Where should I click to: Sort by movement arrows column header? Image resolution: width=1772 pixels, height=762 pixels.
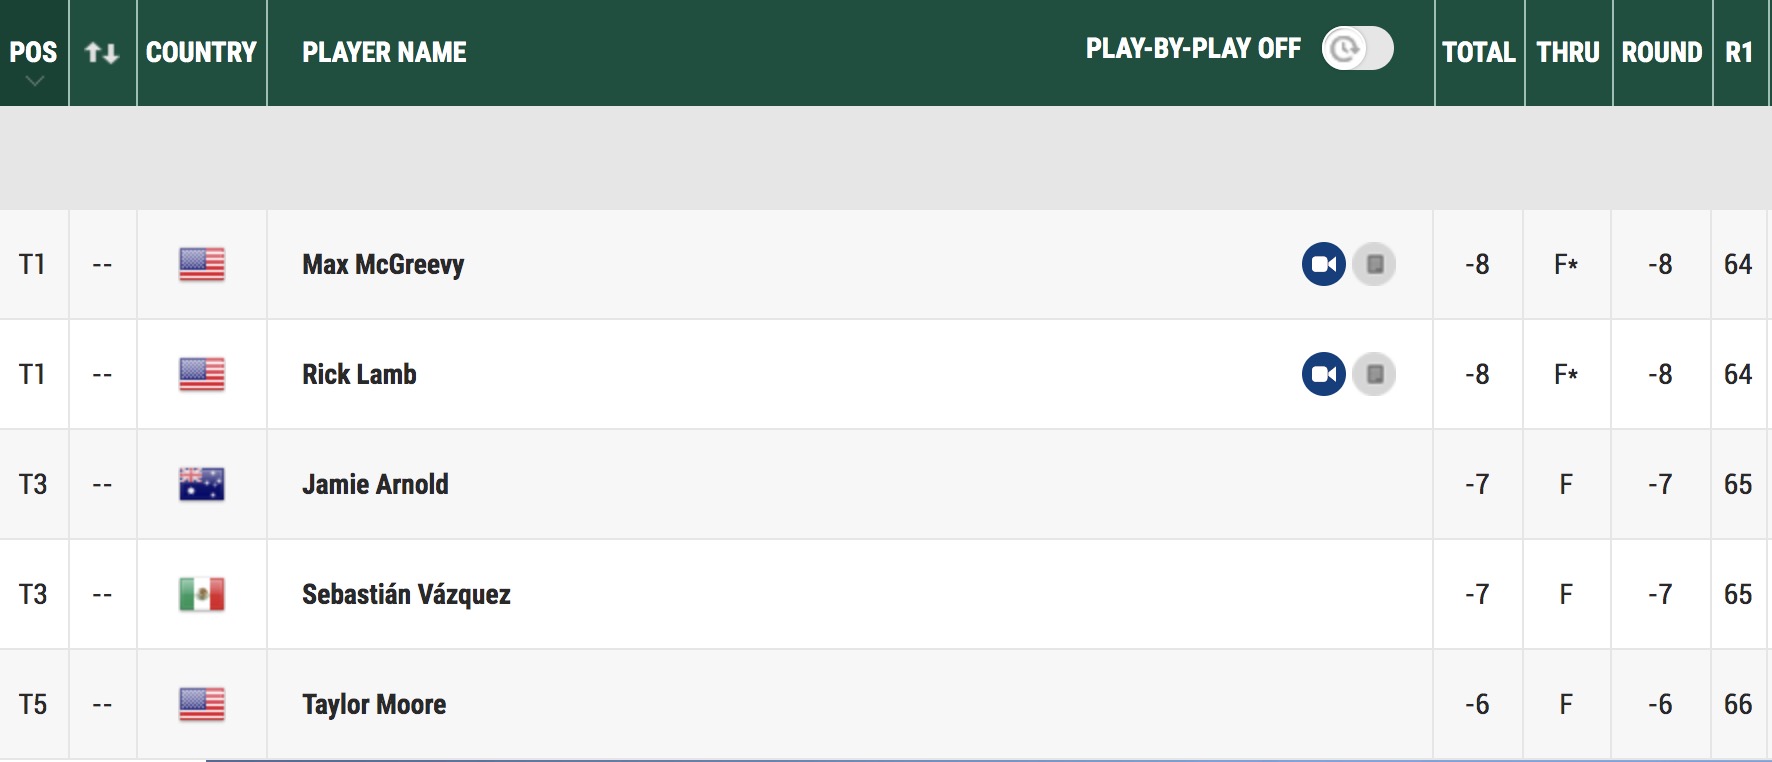pos(102,52)
